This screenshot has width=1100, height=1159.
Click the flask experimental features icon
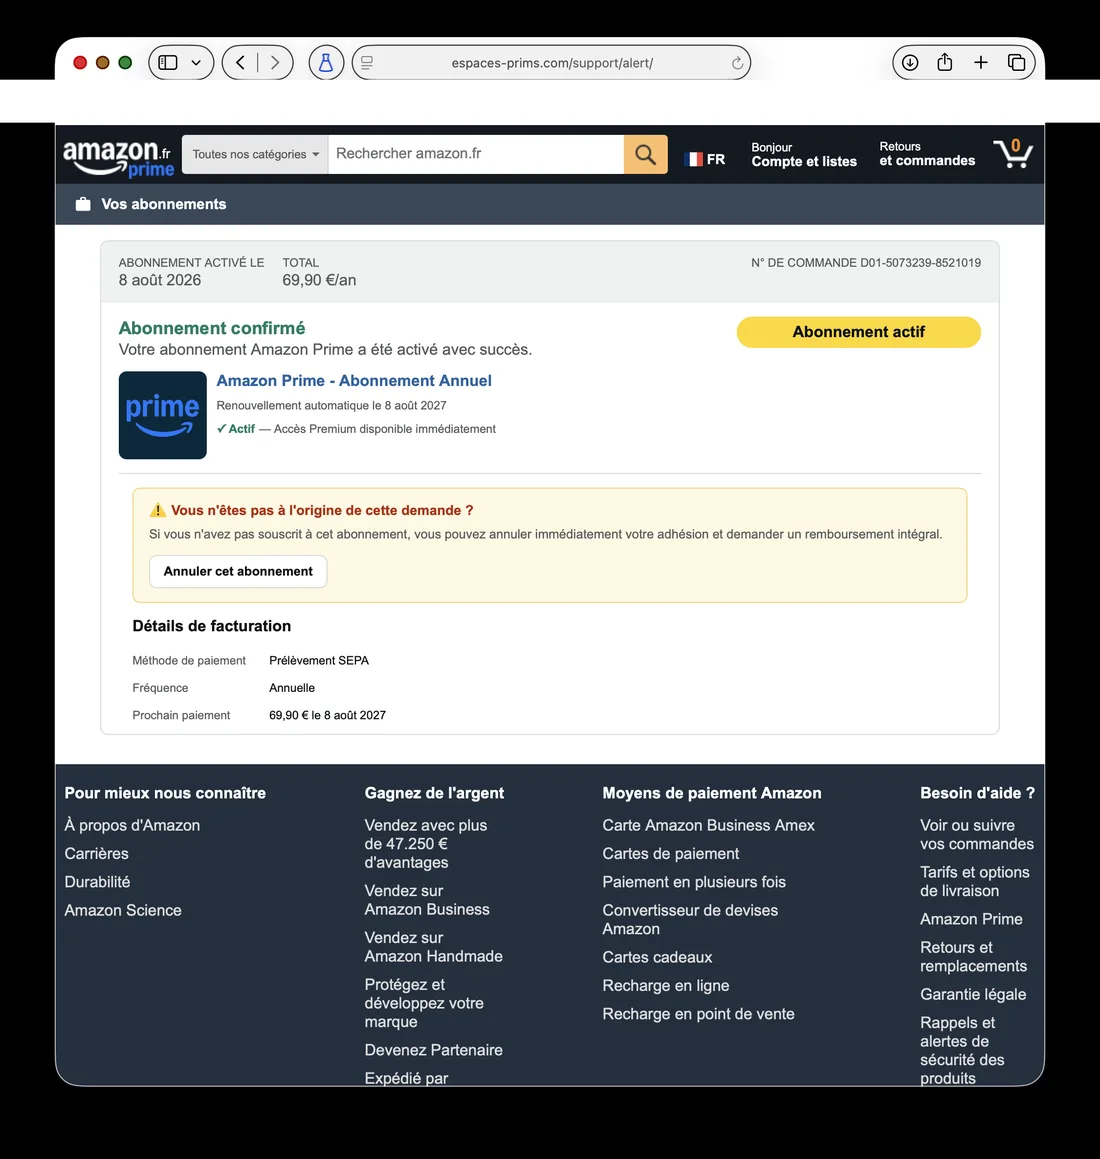[326, 63]
